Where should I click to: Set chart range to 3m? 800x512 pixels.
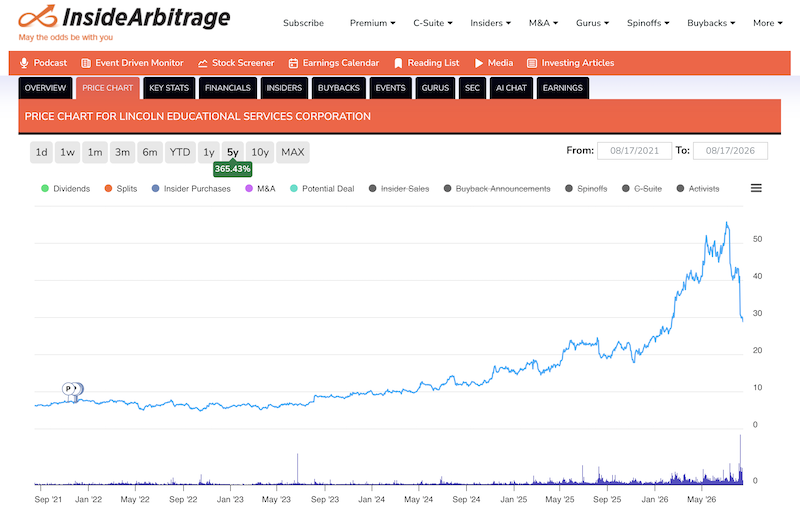[x=122, y=152]
